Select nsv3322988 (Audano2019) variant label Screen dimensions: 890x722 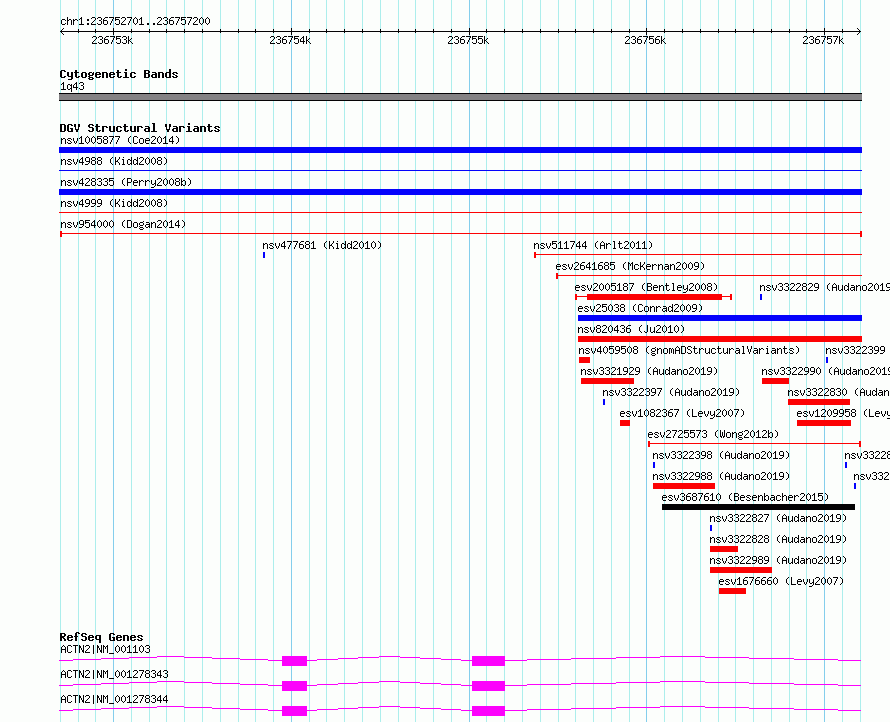721,476
